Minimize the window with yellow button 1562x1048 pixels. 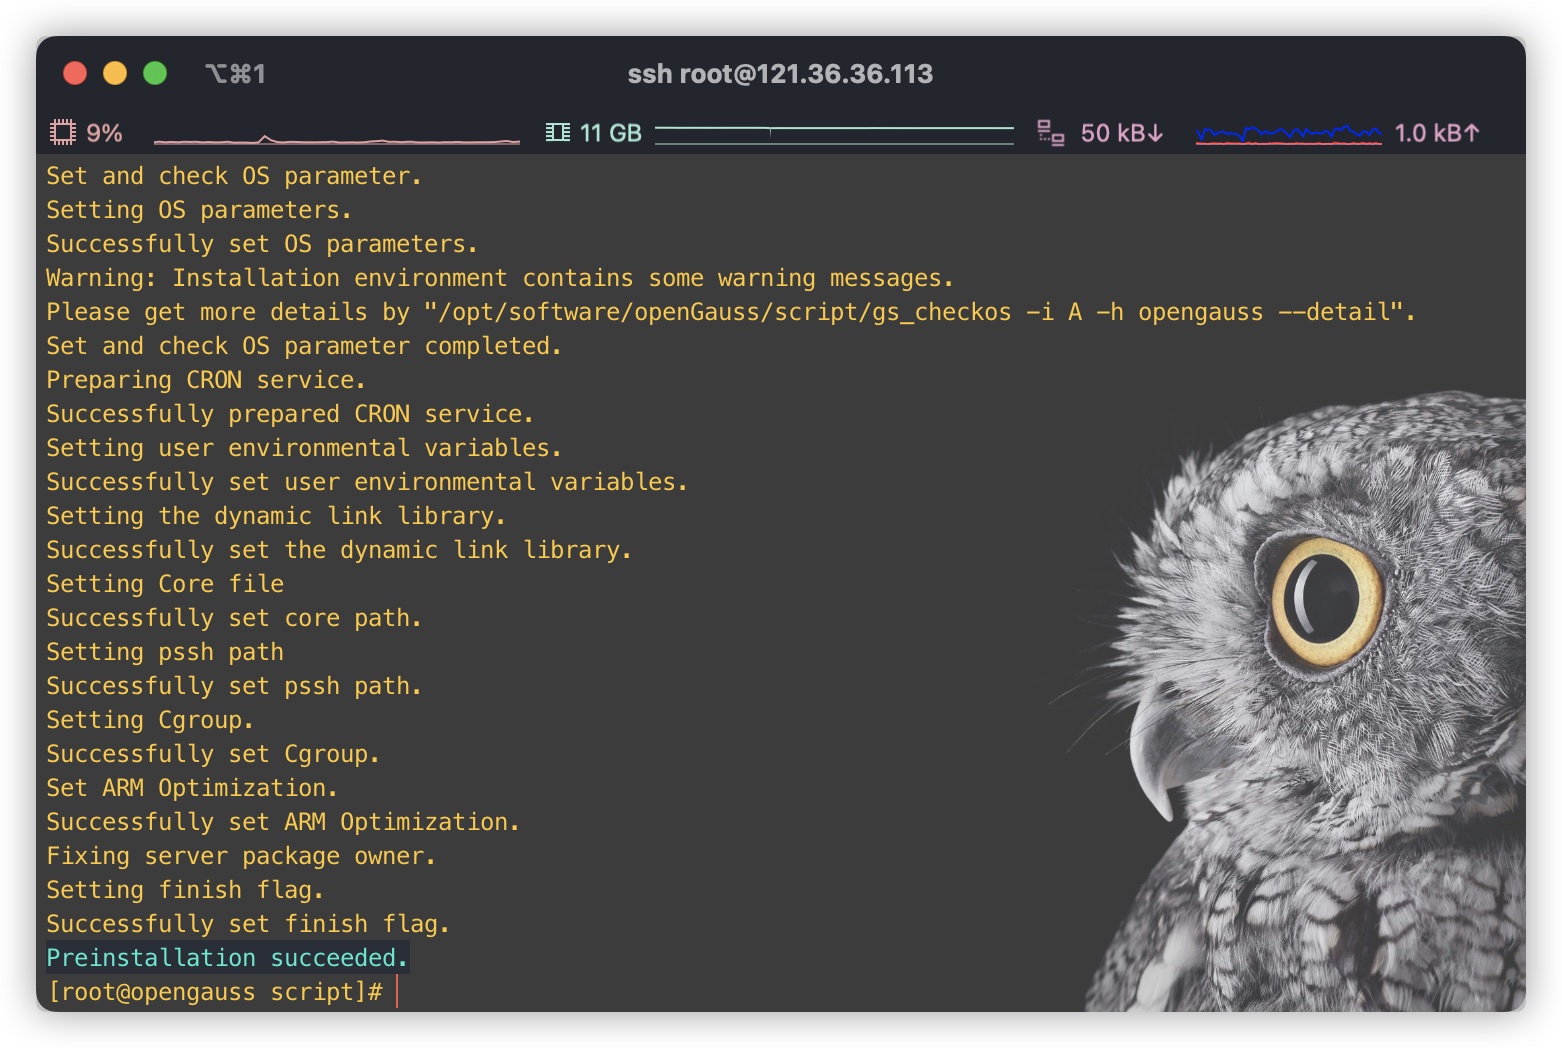coord(115,73)
